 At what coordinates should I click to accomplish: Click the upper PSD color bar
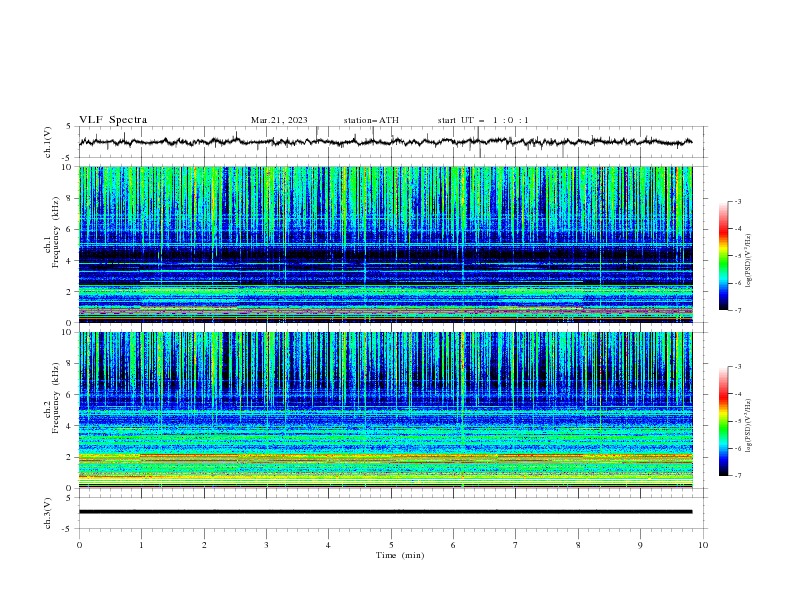pyautogui.click(x=723, y=256)
